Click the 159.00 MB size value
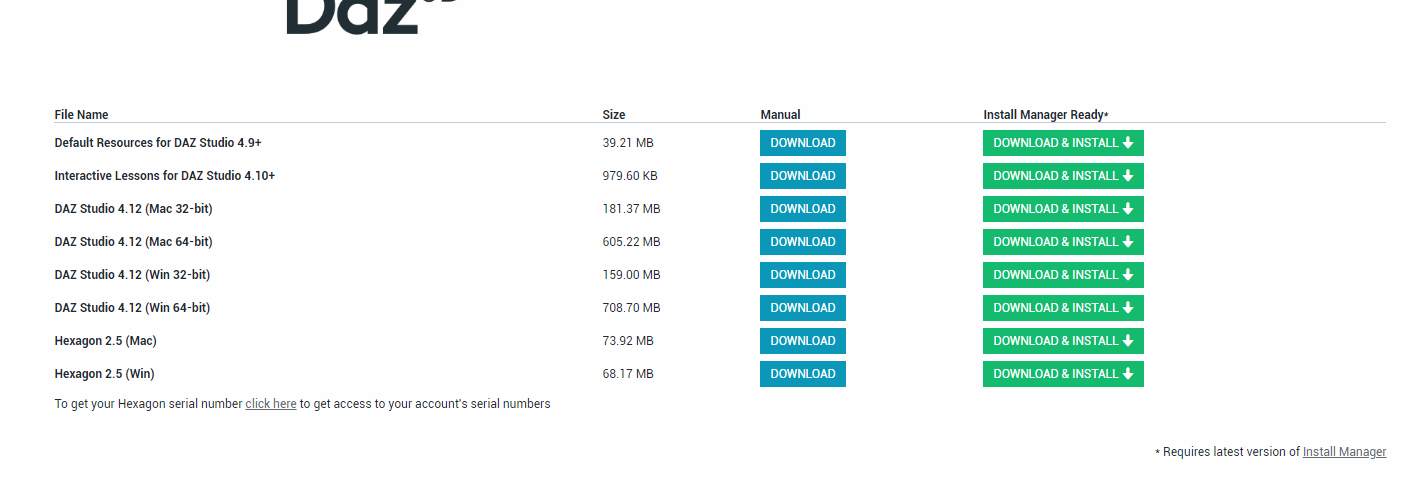This screenshot has height=485, width=1418. [632, 275]
